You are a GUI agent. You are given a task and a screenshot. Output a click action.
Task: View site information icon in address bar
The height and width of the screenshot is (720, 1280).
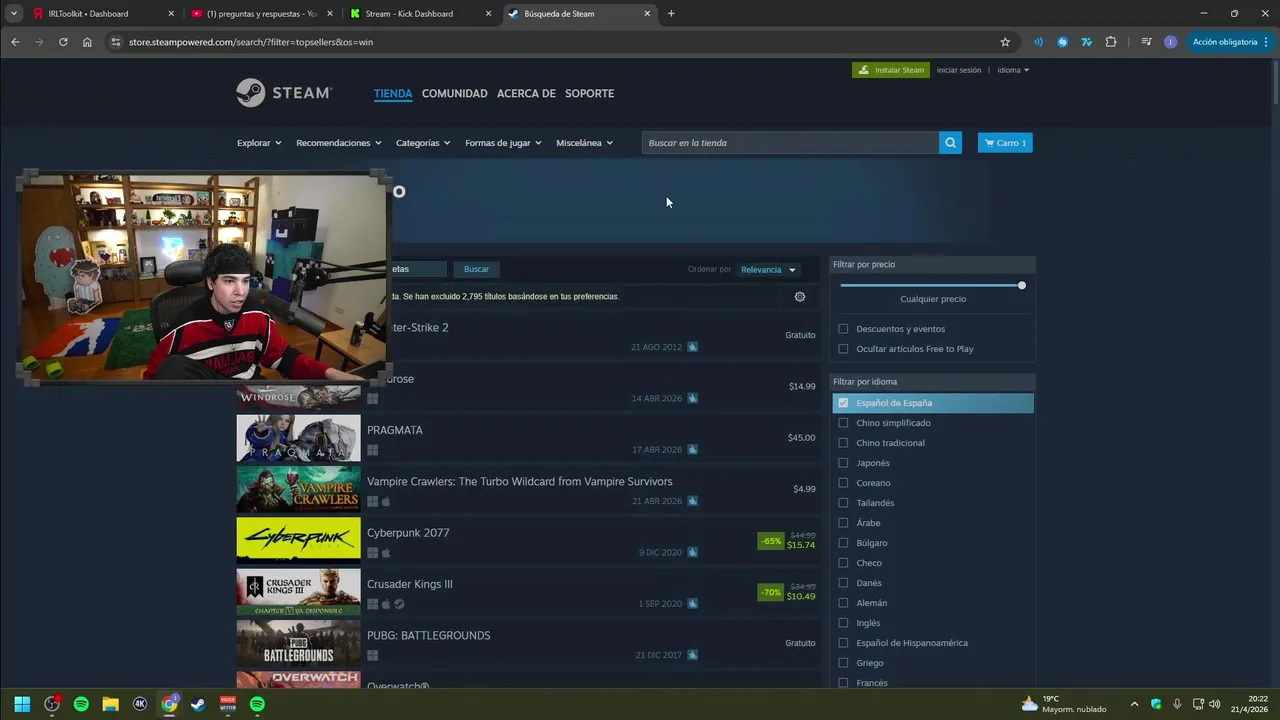[x=115, y=42]
